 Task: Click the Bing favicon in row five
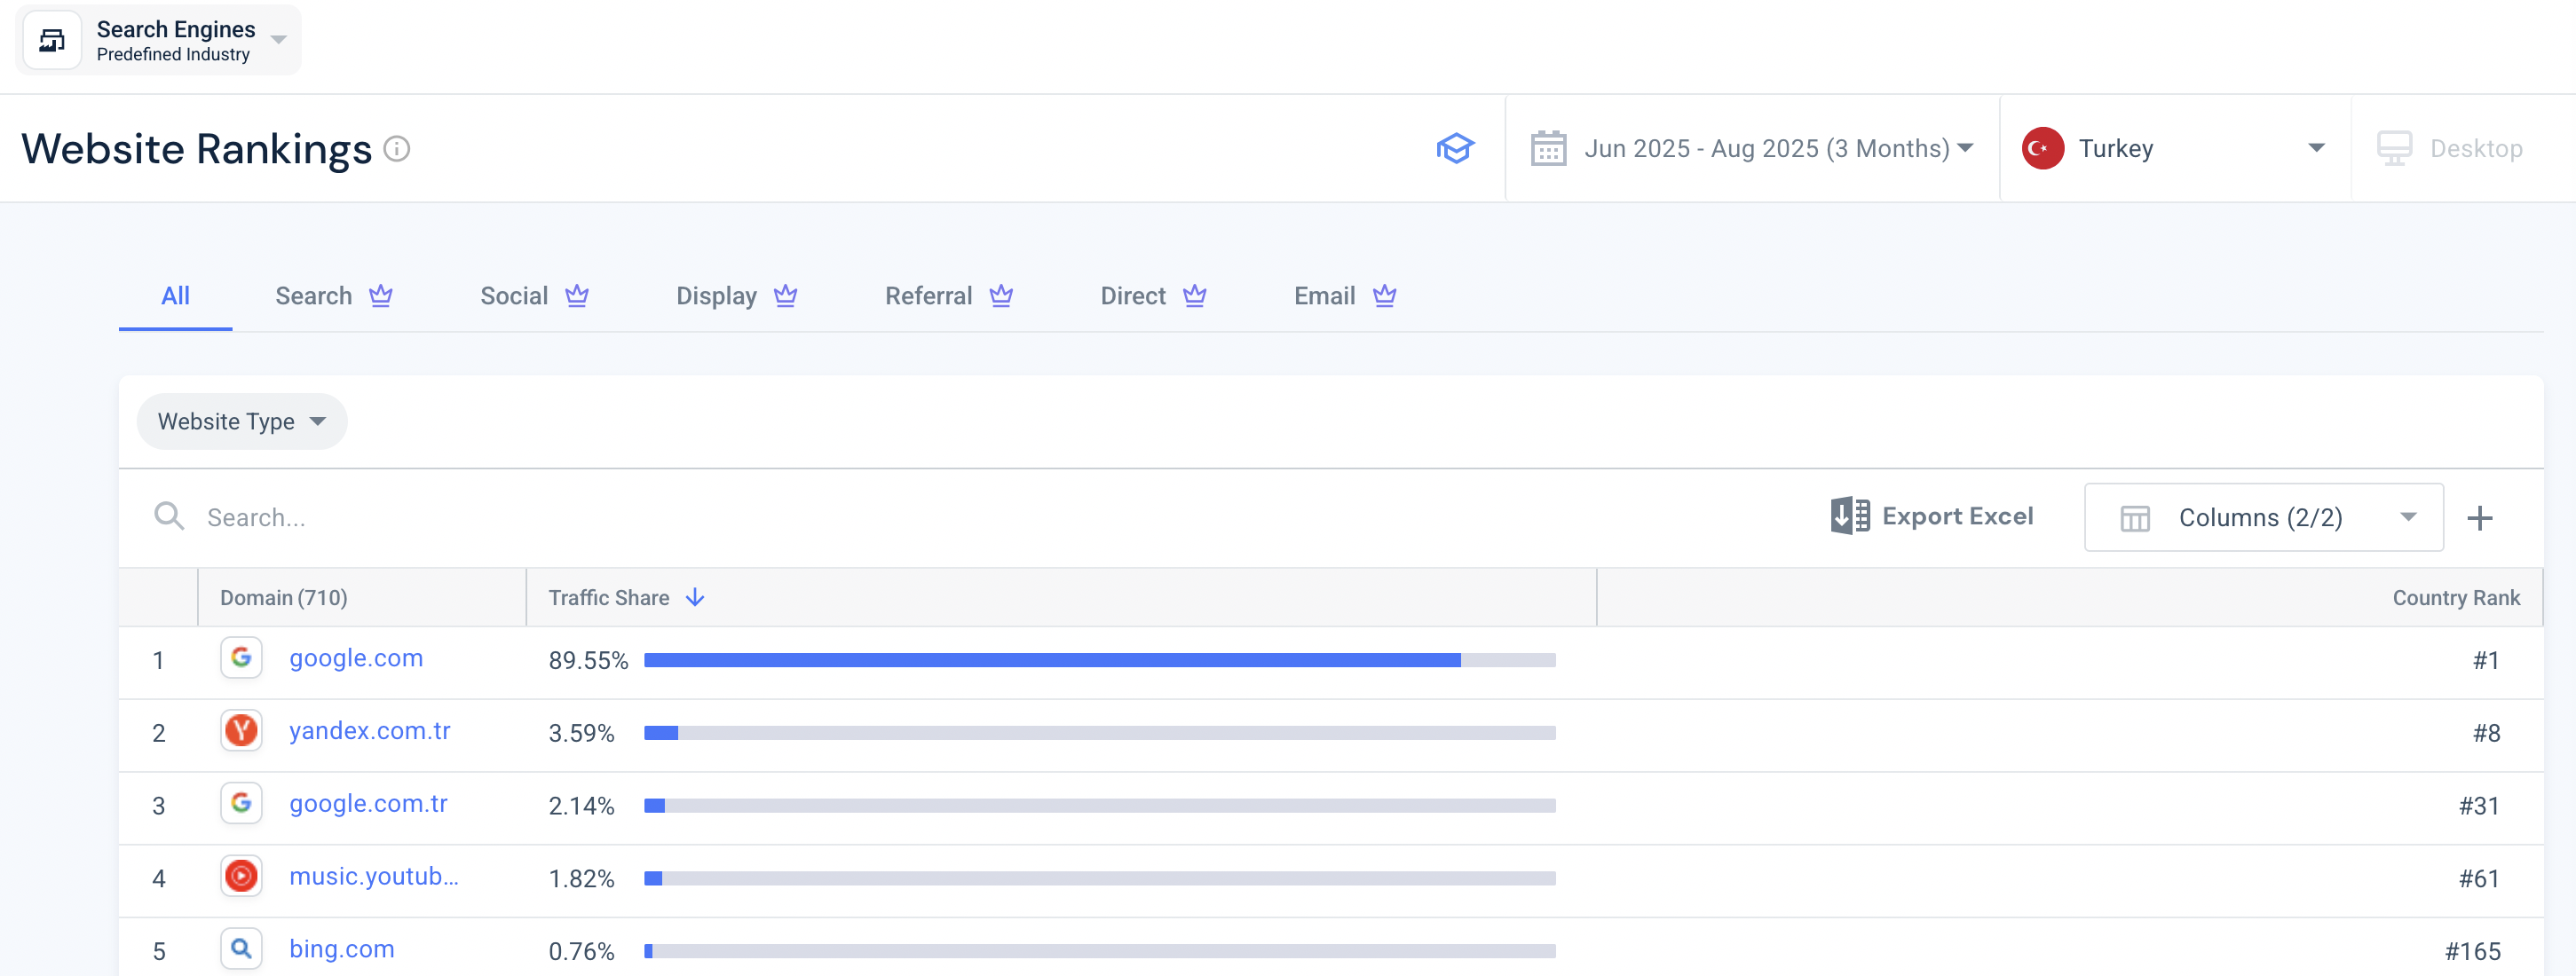click(x=241, y=948)
